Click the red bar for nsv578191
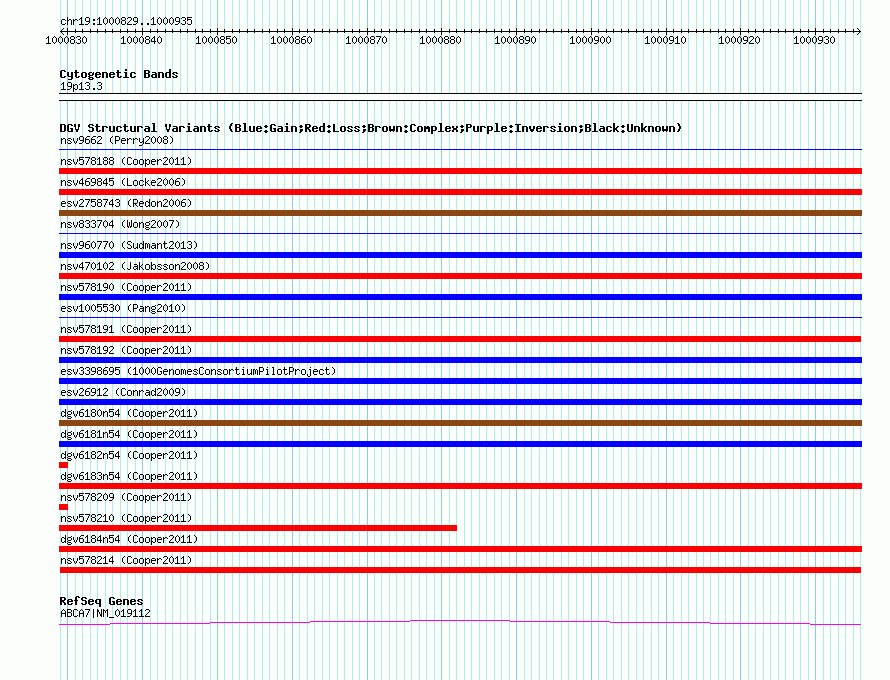The image size is (890, 680). 460,339
